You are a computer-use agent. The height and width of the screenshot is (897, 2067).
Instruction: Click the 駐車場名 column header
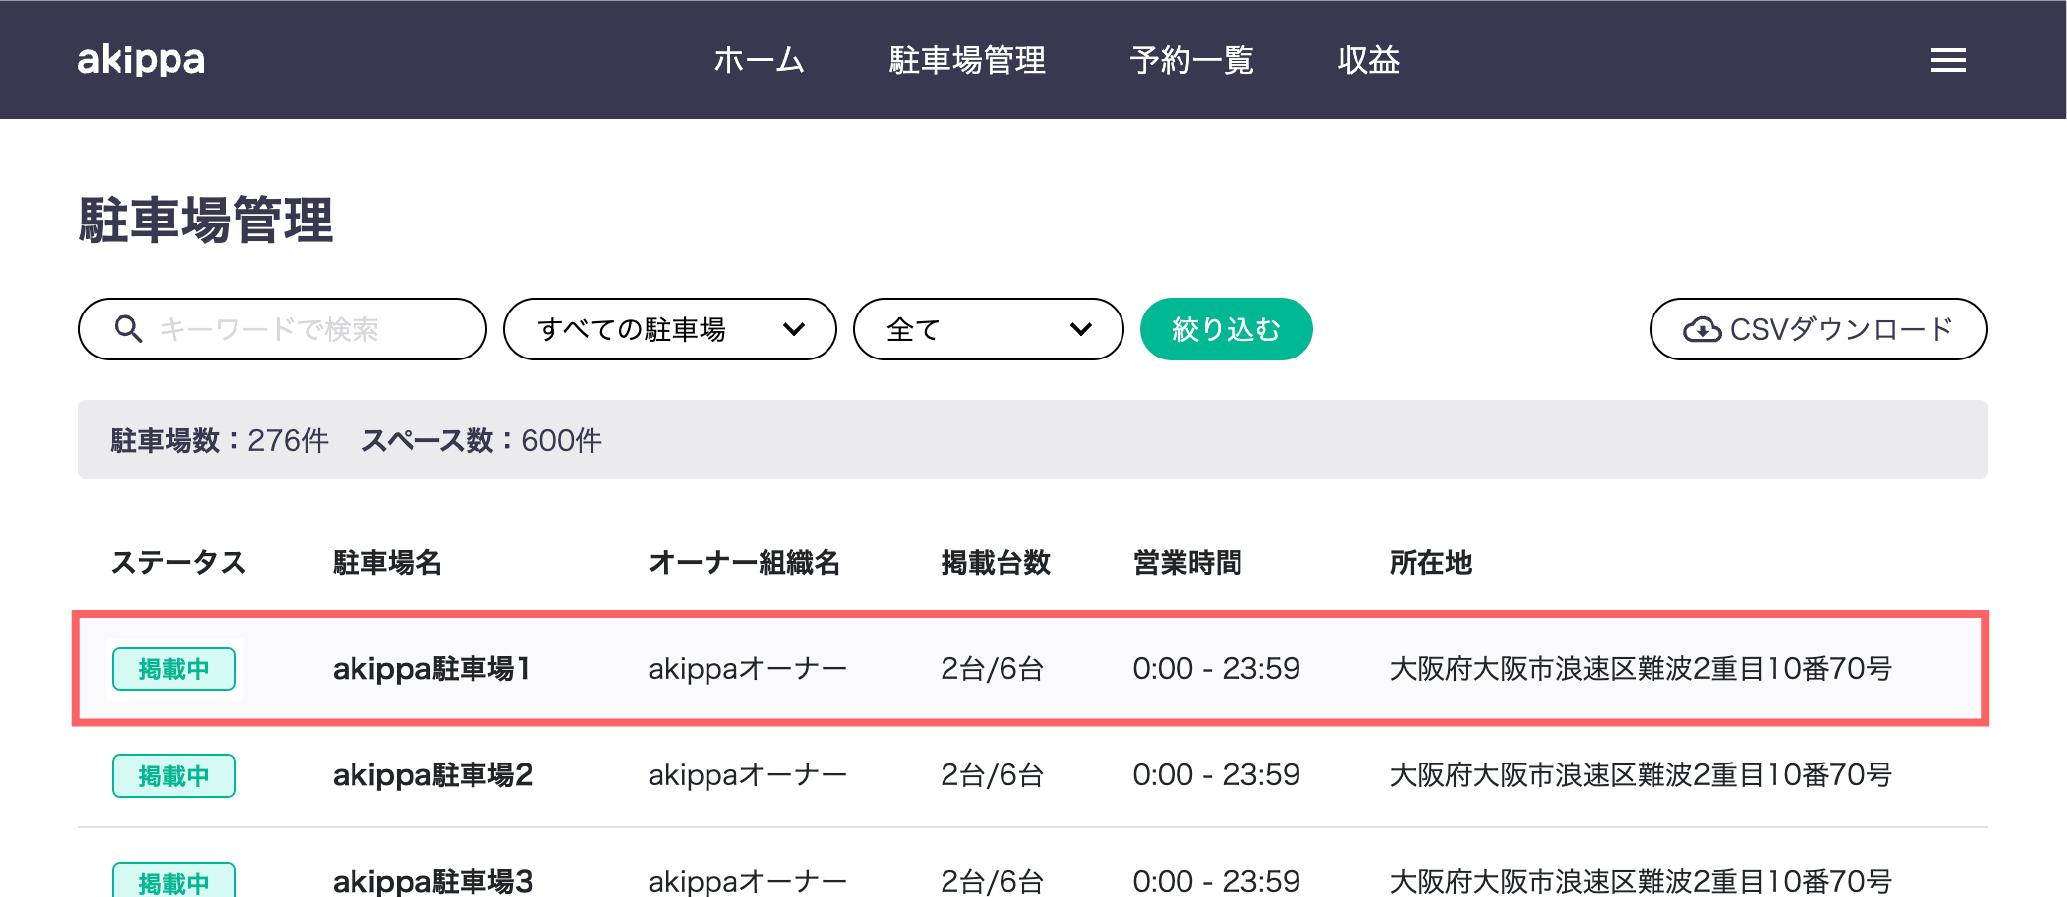(387, 562)
